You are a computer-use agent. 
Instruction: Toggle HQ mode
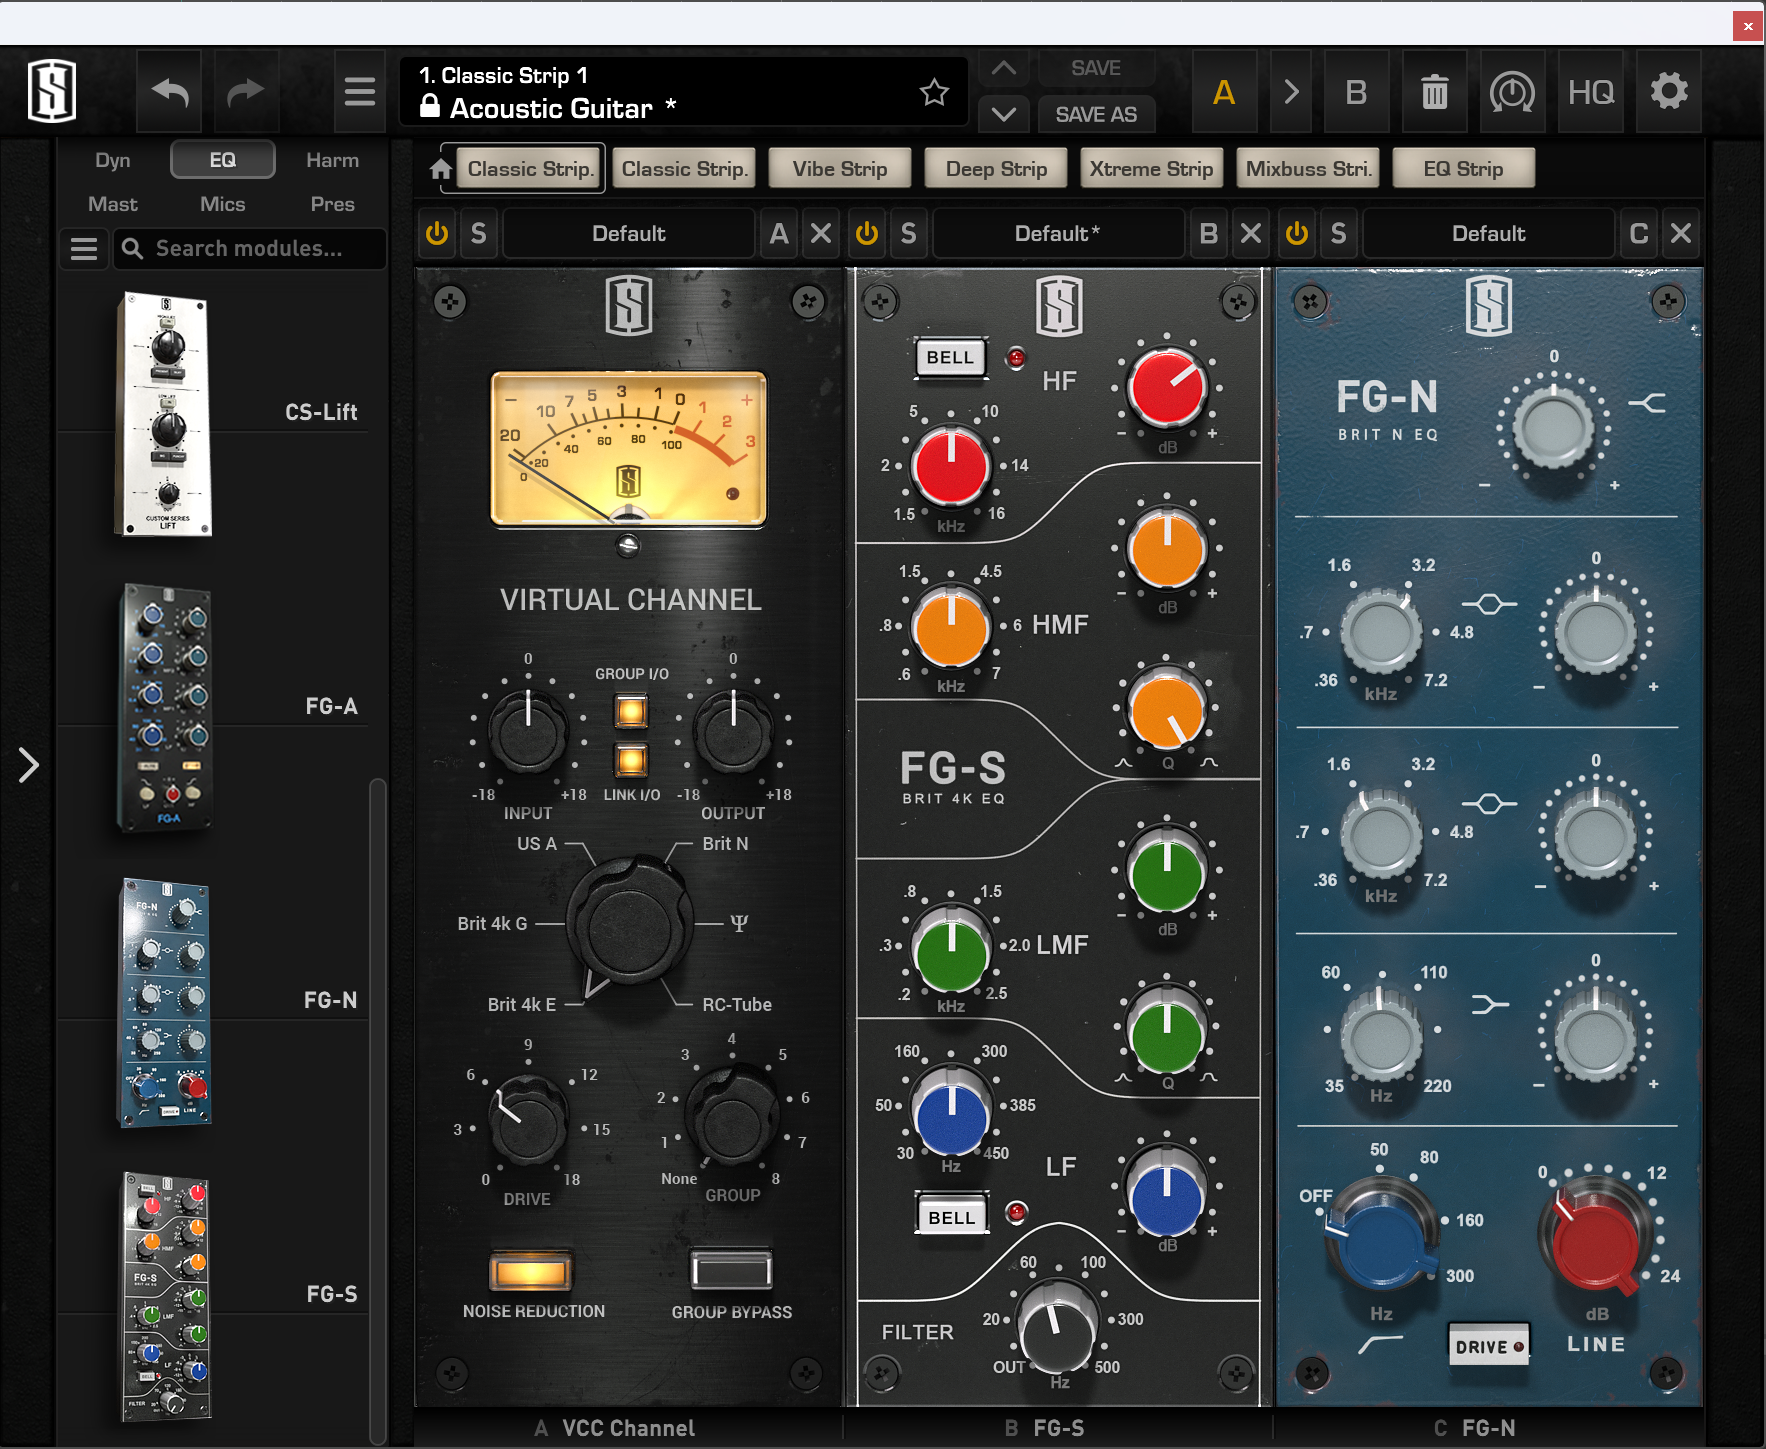(x=1591, y=92)
